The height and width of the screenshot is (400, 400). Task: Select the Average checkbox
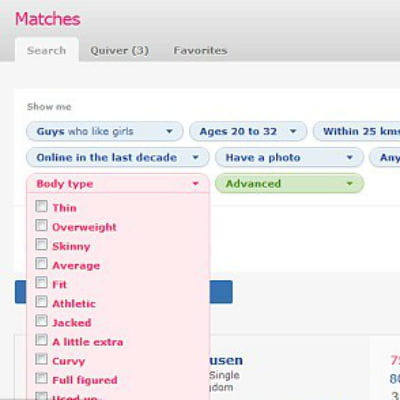(x=41, y=263)
